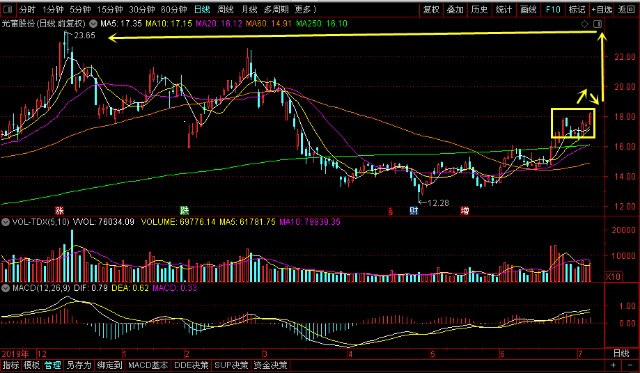Click the 返回 back button
Viewport: 640px width, 373px height.
[626, 9]
